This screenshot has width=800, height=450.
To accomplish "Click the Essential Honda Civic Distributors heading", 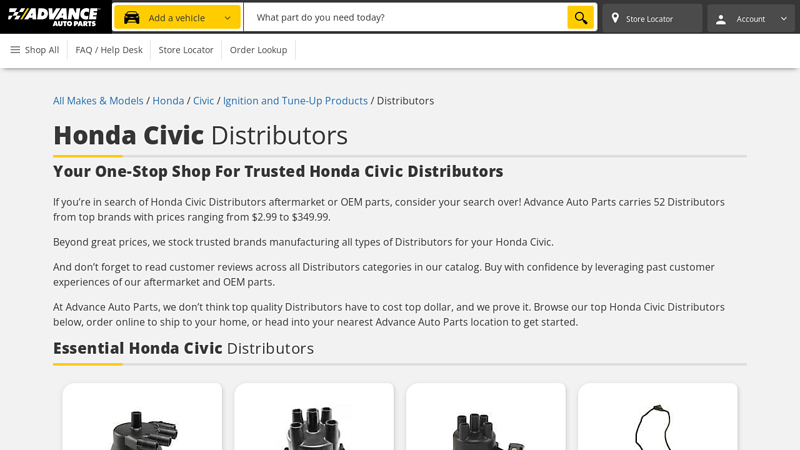I will tap(183, 348).
